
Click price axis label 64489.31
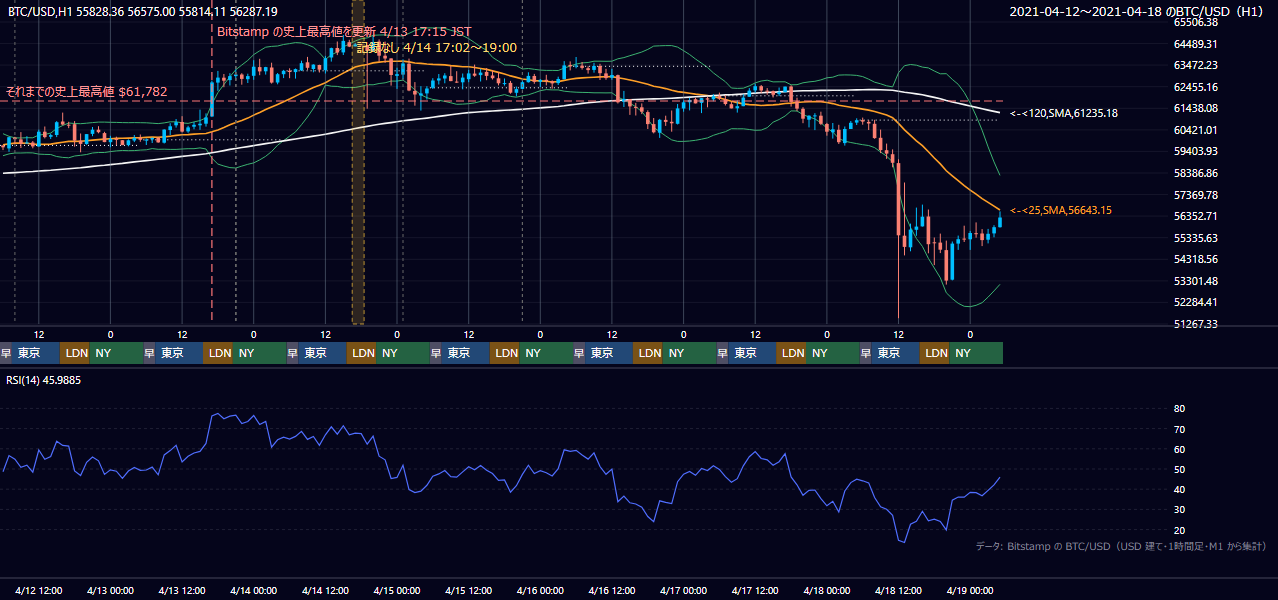coord(1195,44)
